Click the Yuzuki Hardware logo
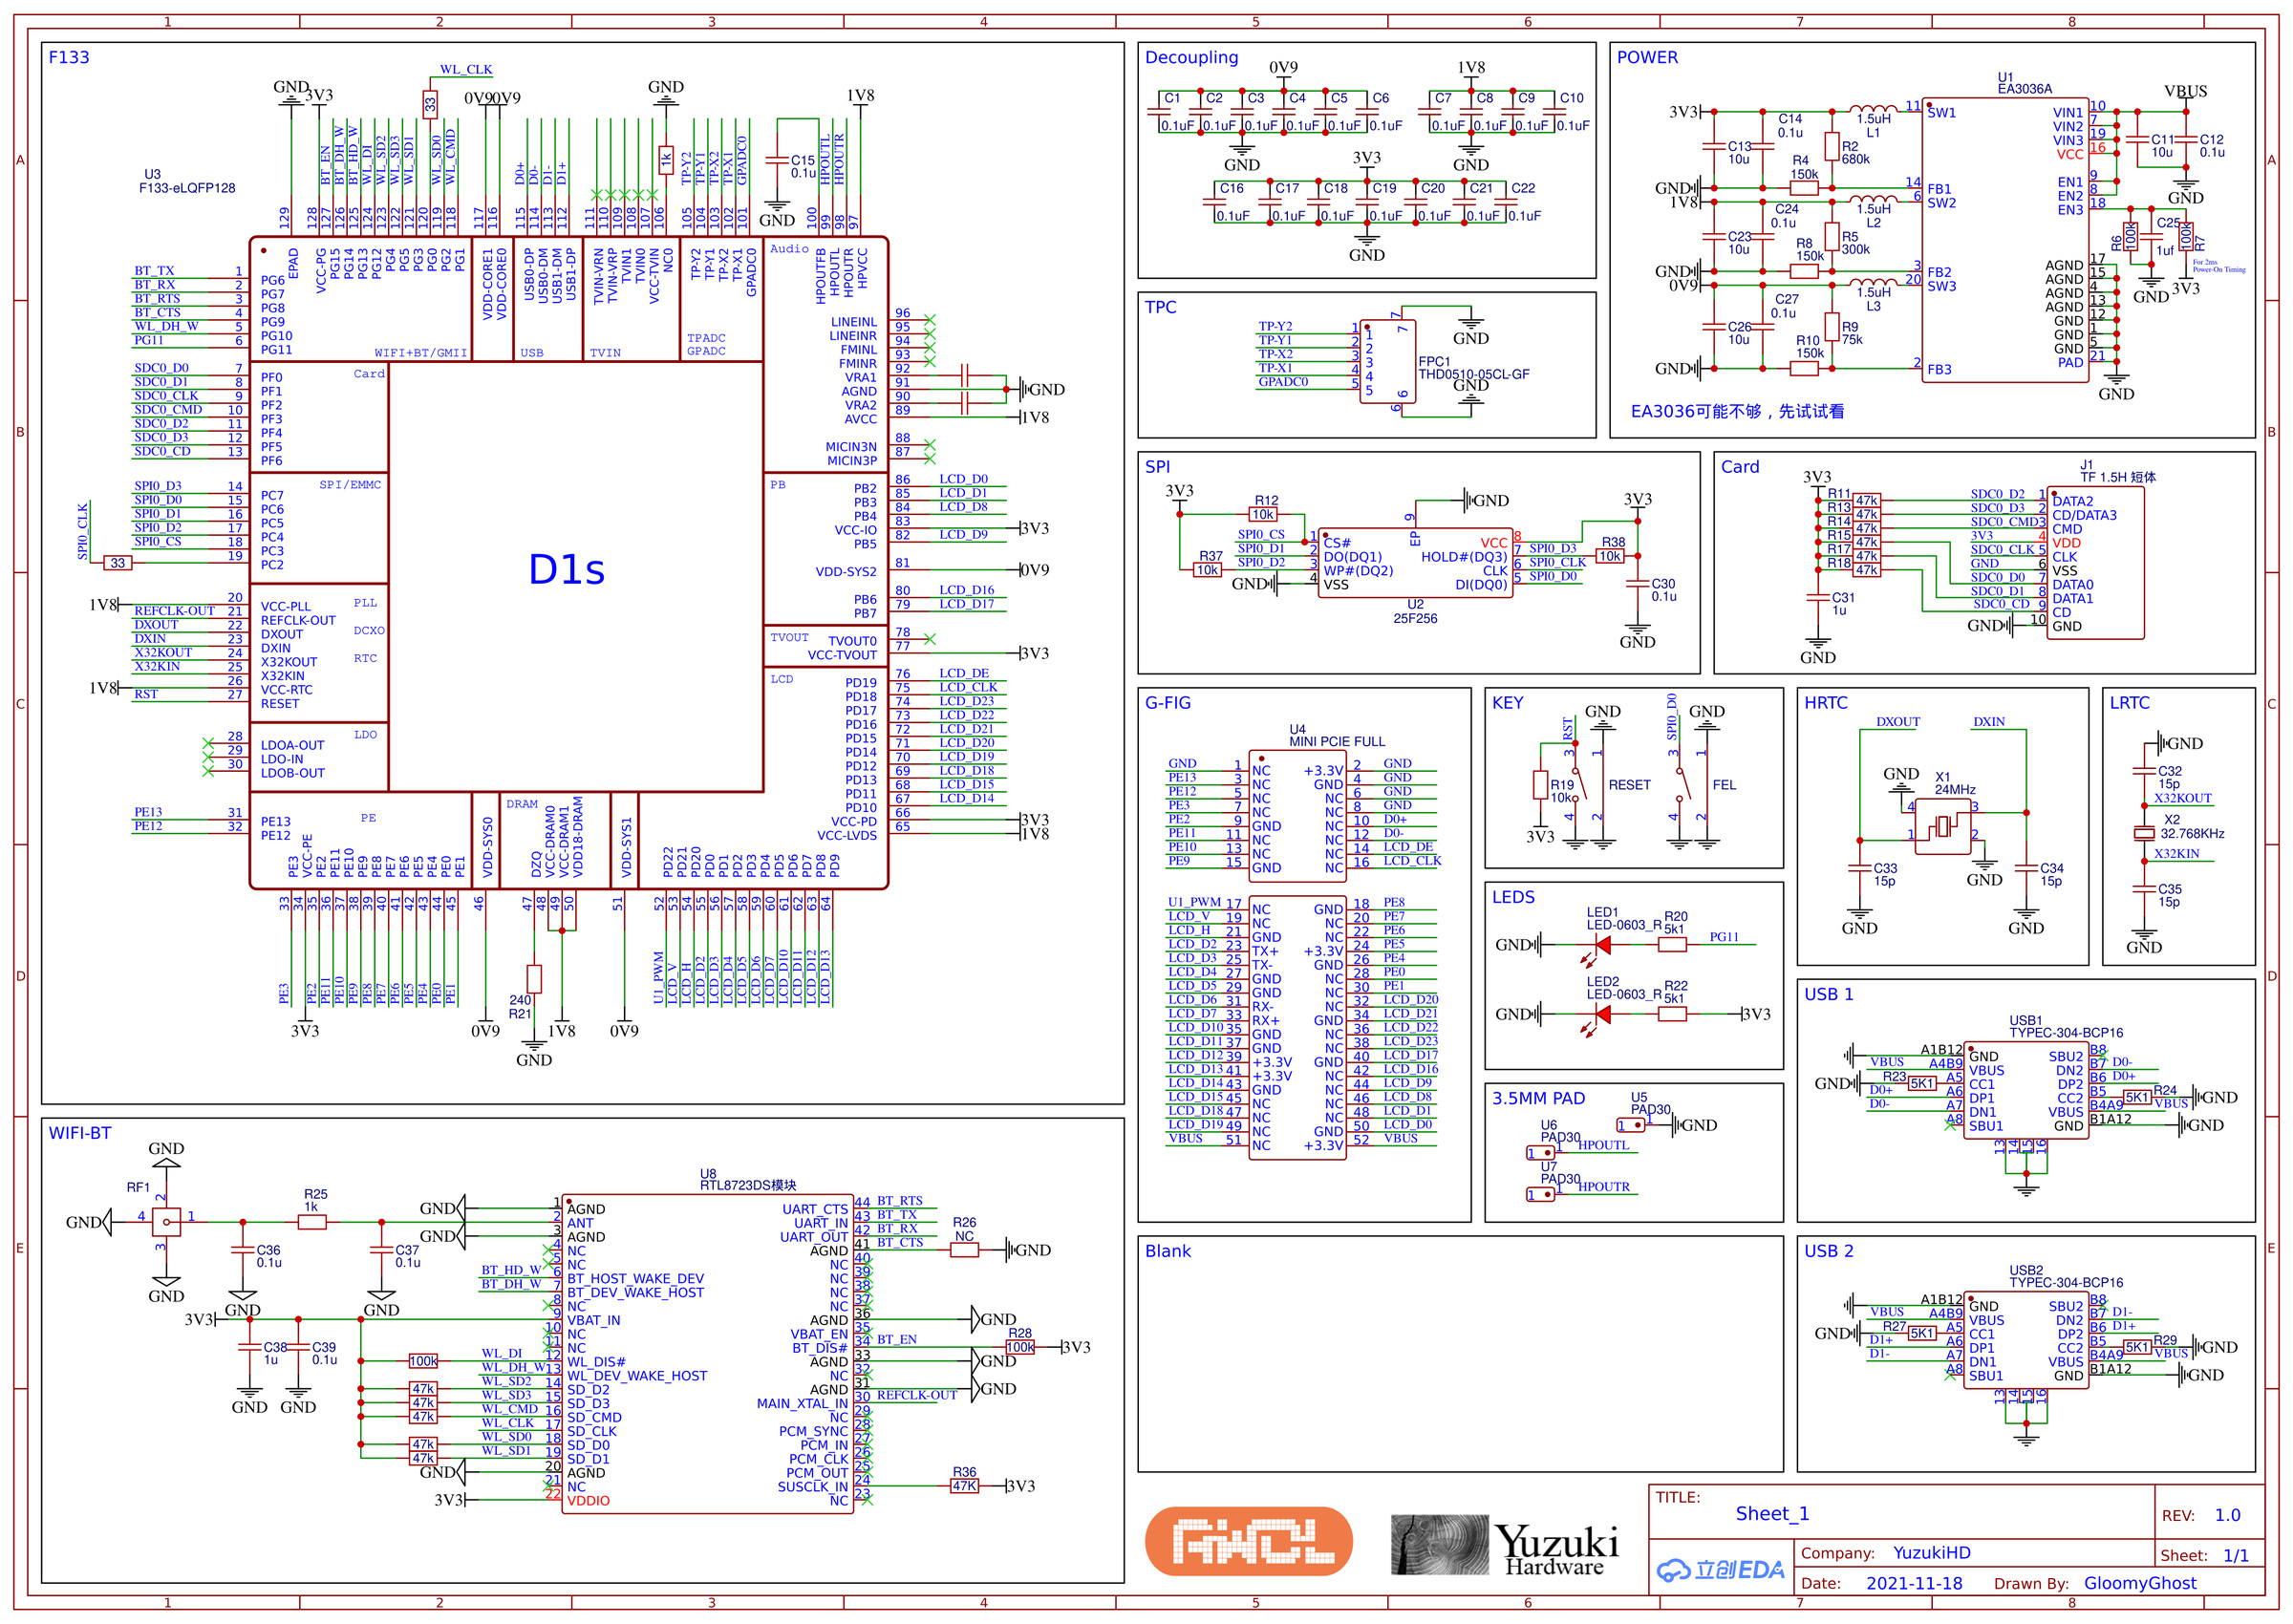The height and width of the screenshot is (1624, 2293). (x=1503, y=1545)
